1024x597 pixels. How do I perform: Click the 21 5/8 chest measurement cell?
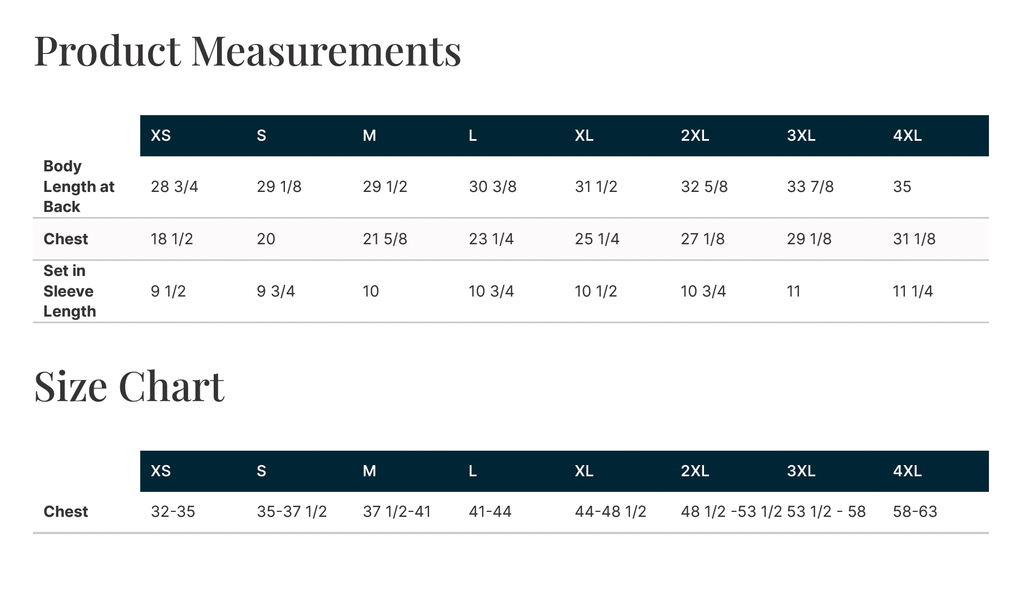tap(385, 239)
